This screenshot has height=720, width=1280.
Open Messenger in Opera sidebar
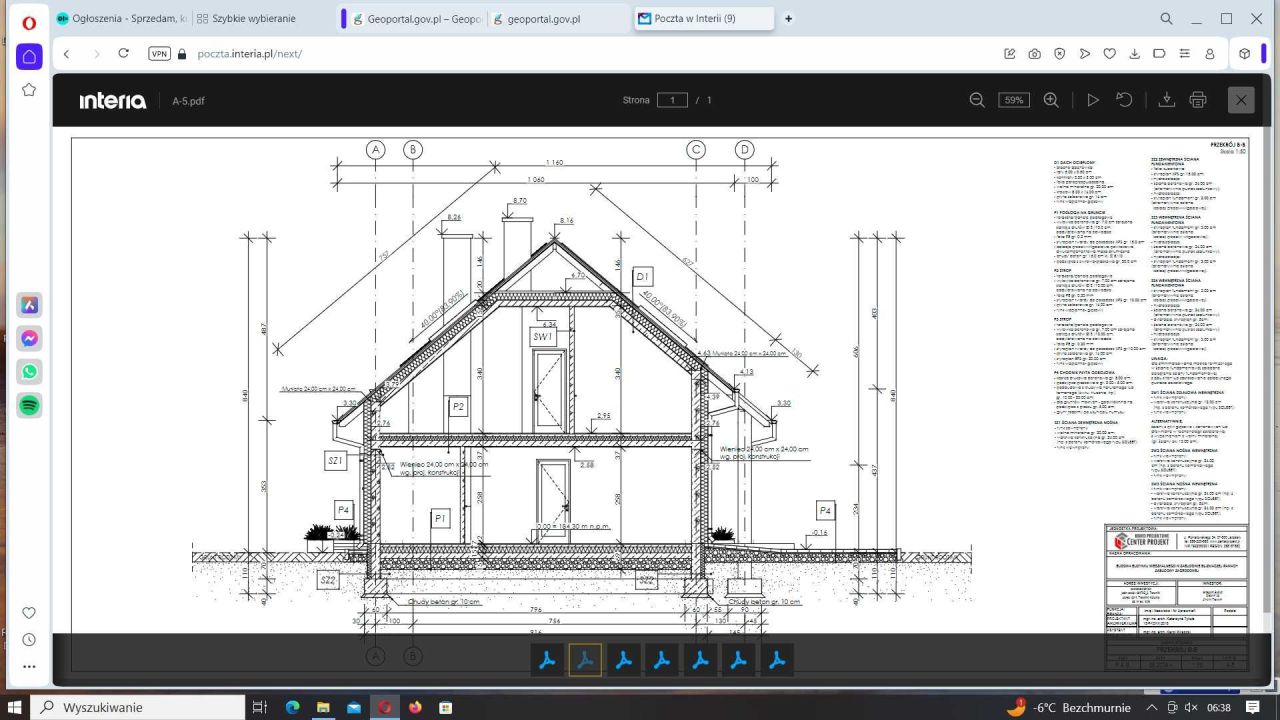click(x=30, y=339)
